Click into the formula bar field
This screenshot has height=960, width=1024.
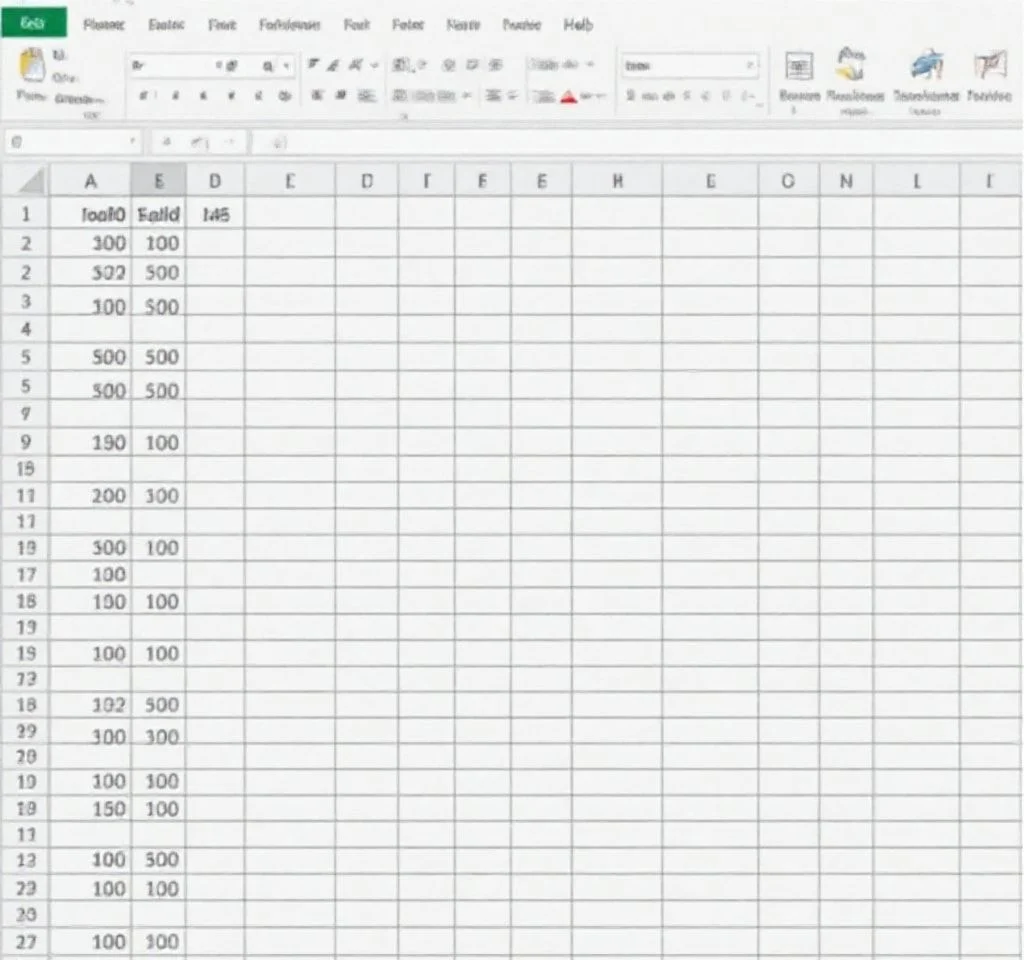coord(640,143)
